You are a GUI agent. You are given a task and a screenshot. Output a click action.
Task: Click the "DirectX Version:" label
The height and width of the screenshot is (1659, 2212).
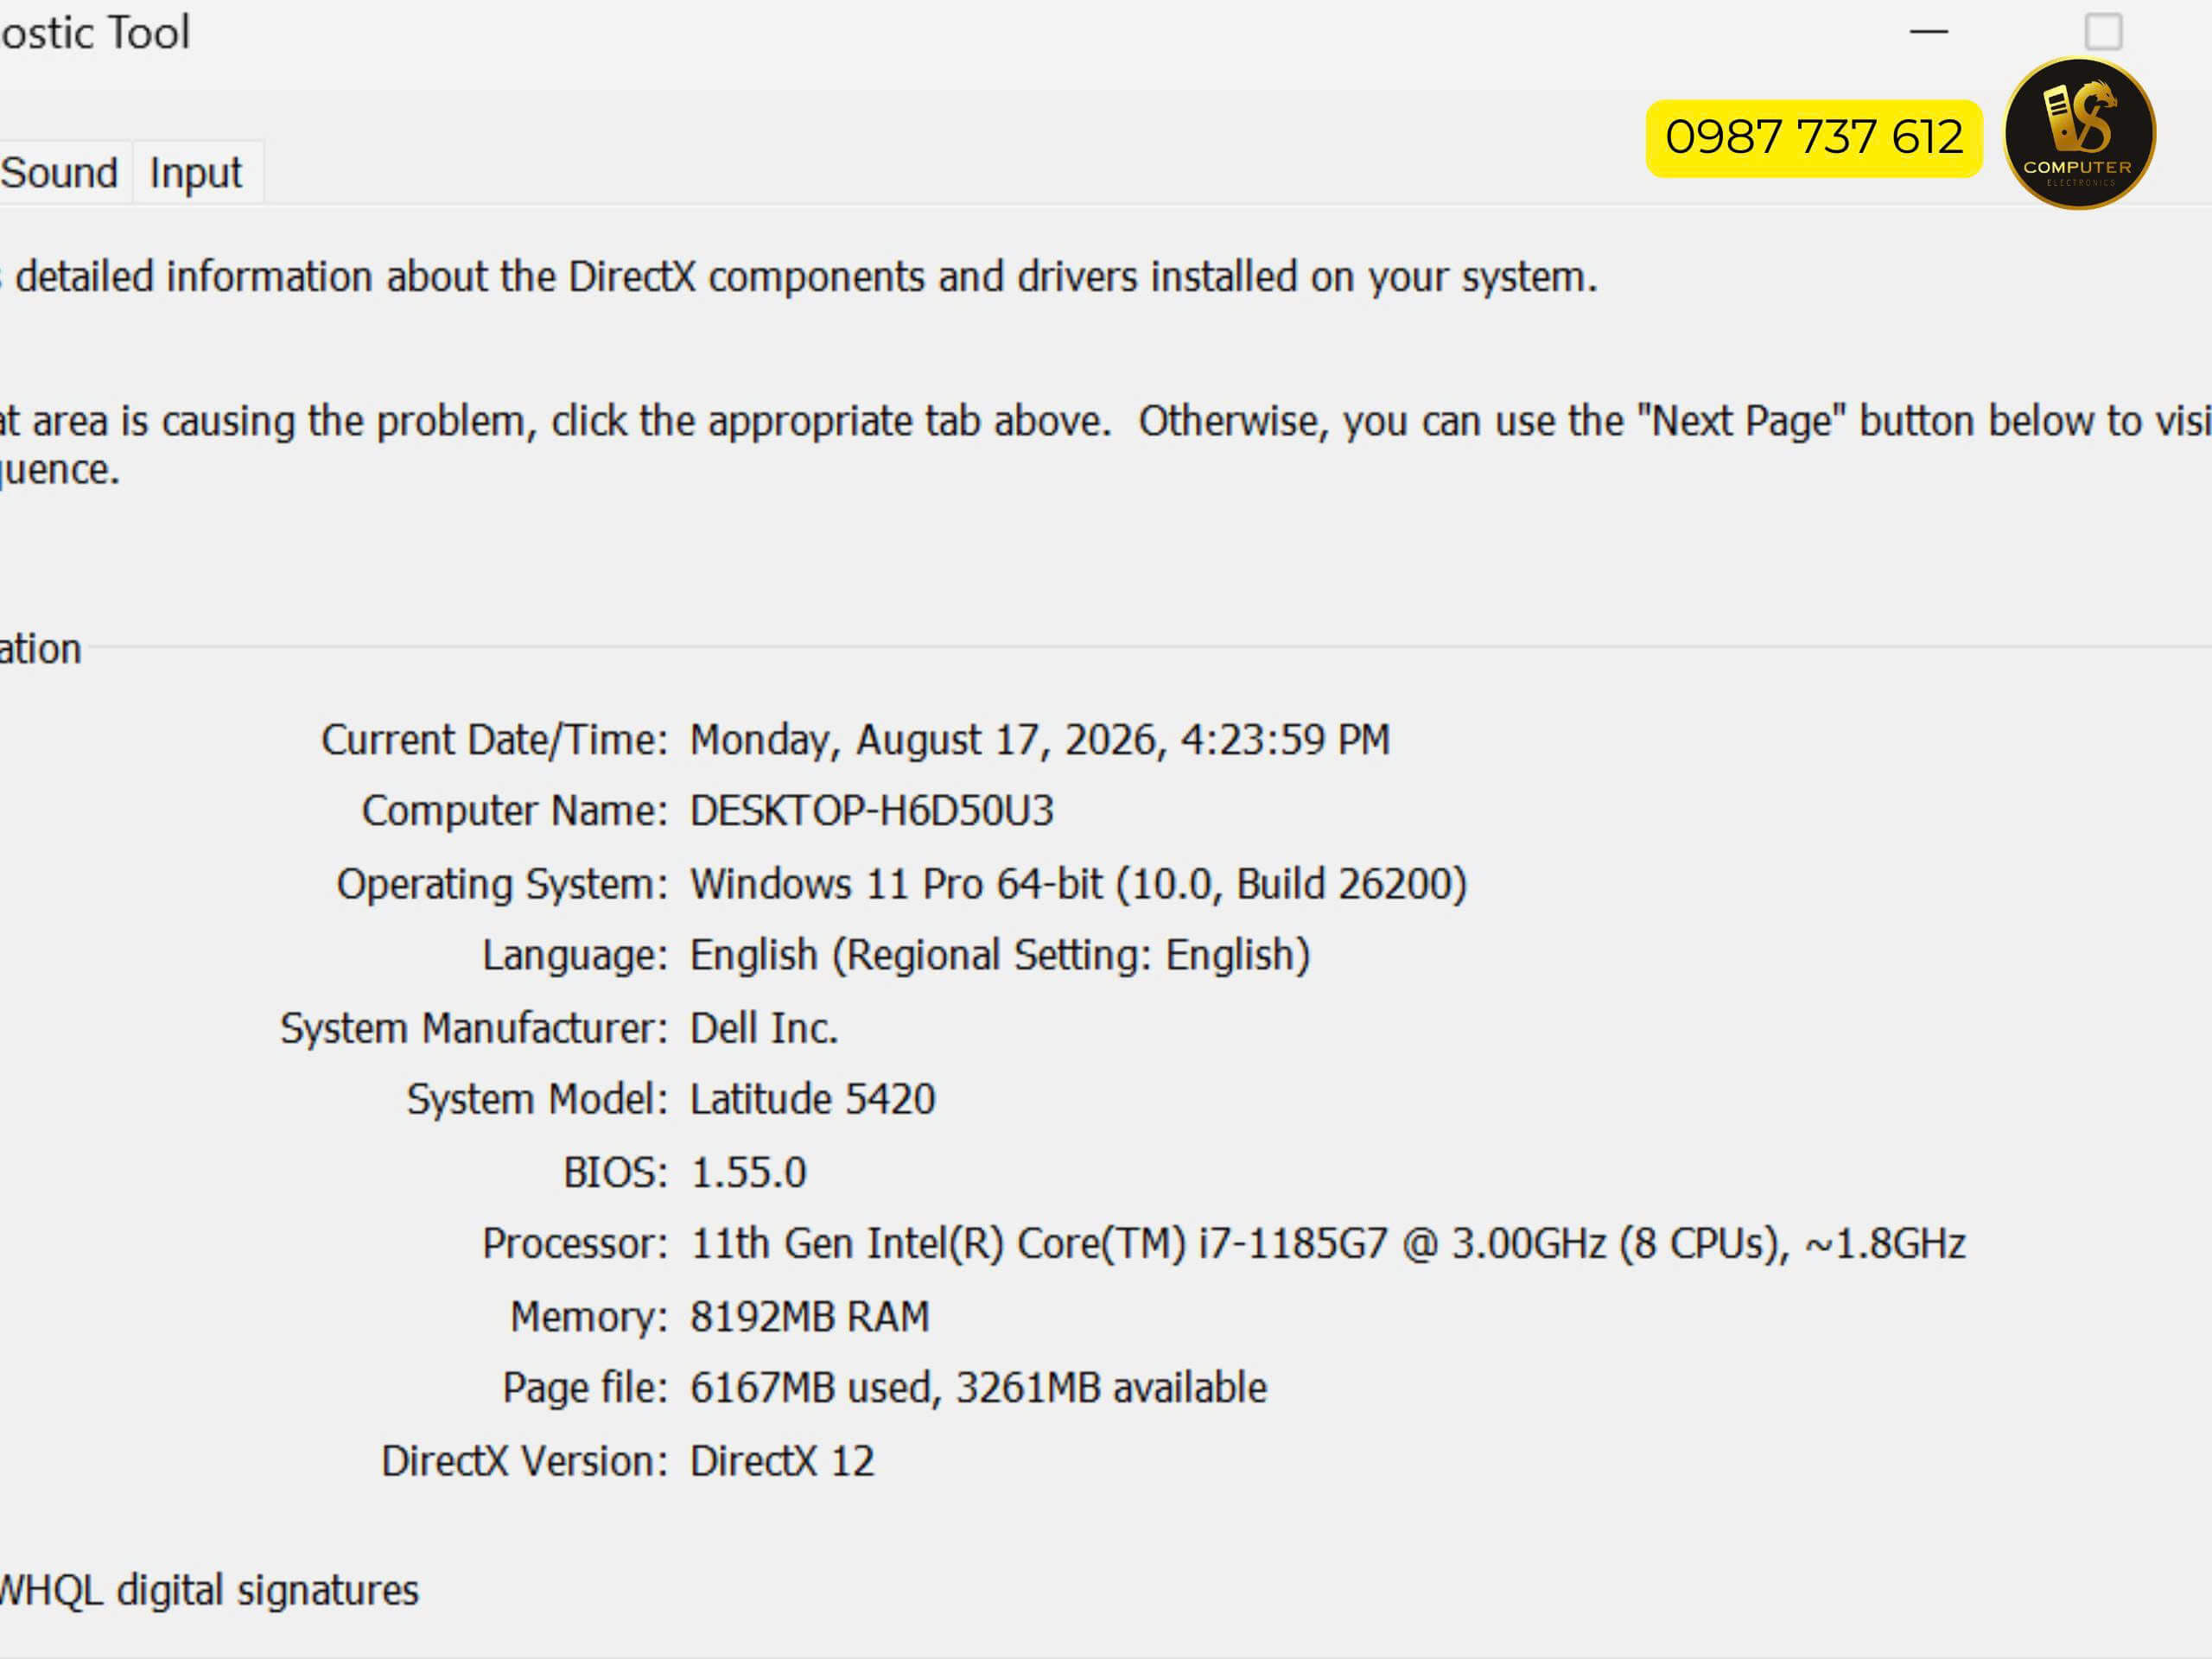tap(524, 1462)
